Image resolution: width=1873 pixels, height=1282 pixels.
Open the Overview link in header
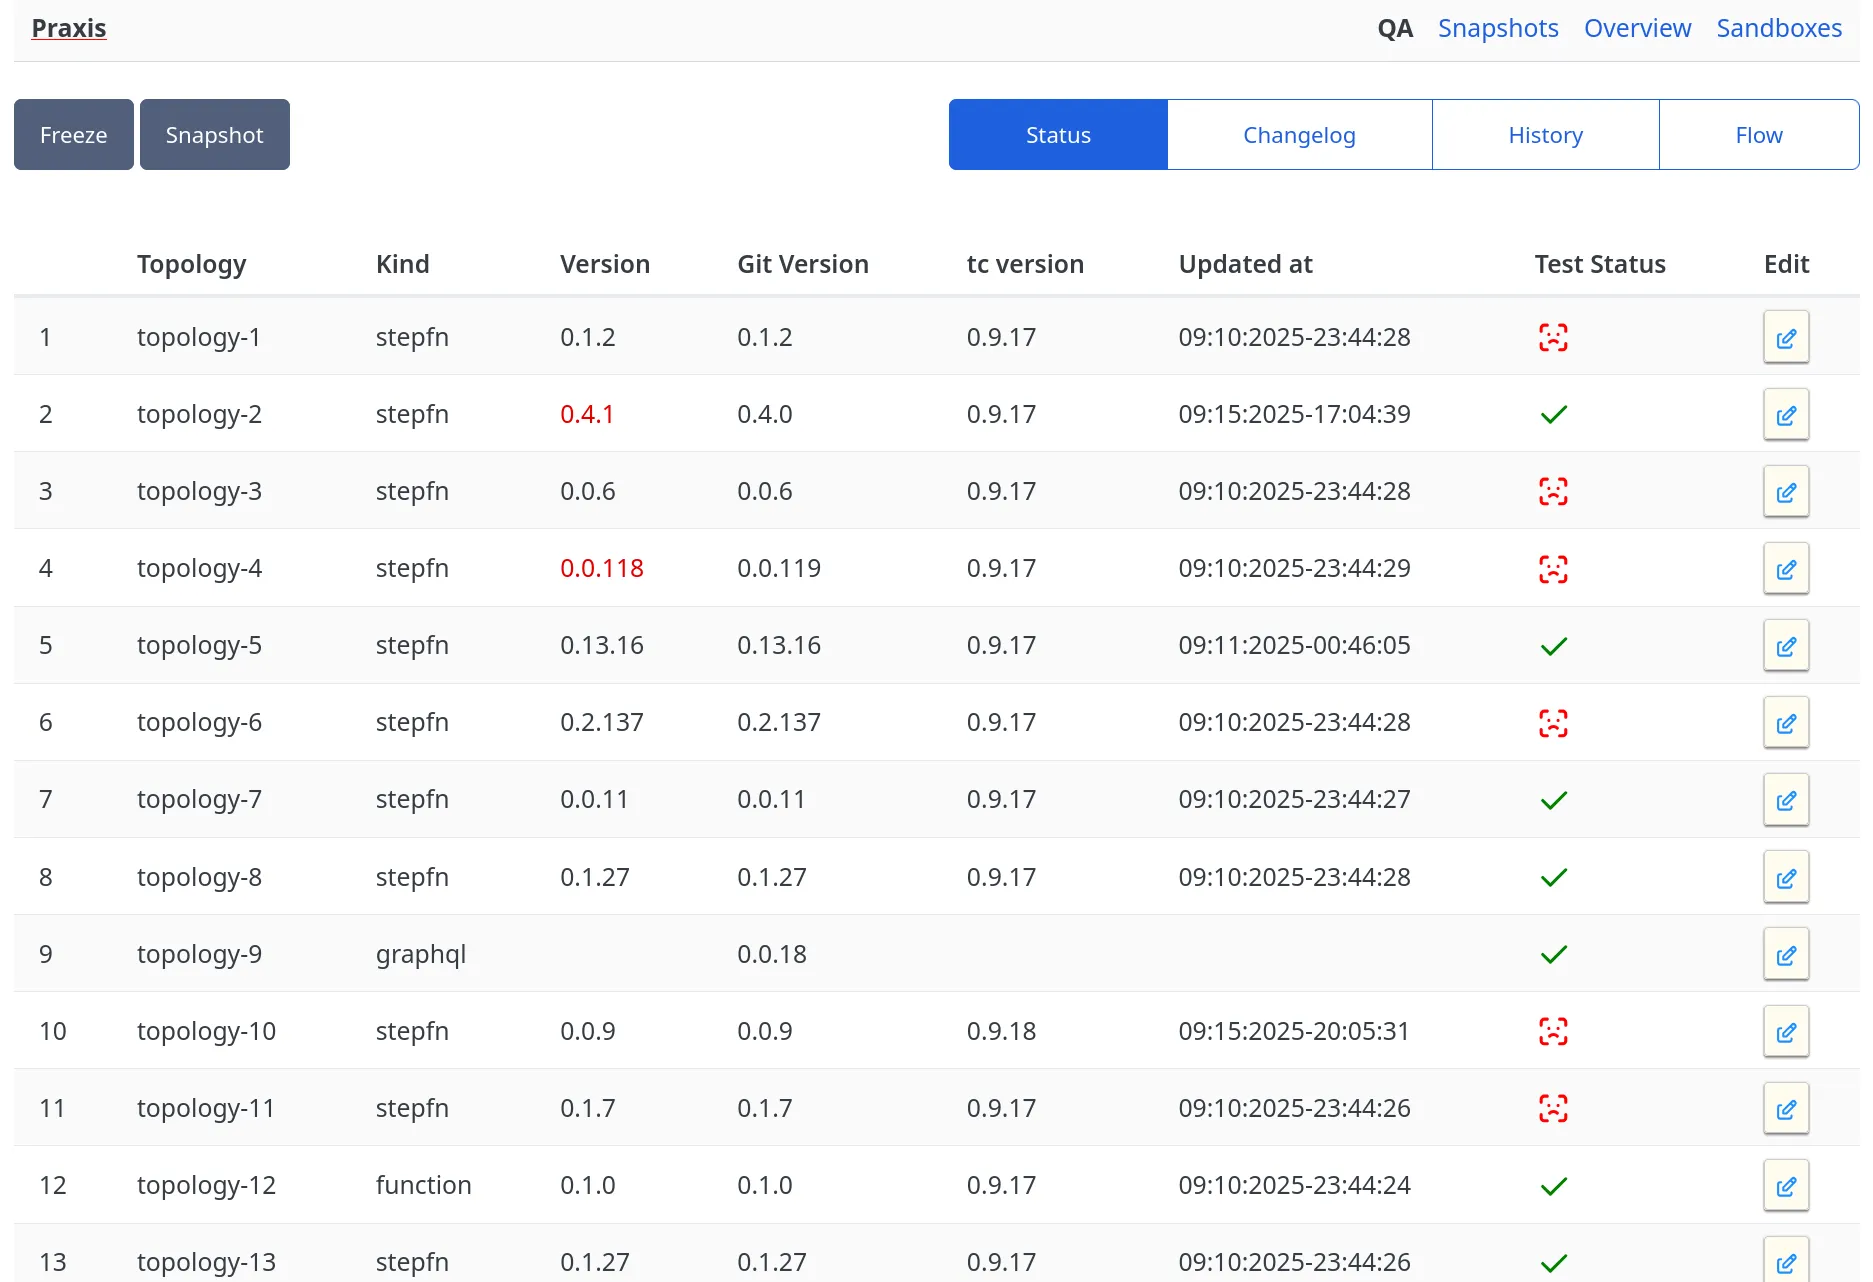click(1636, 28)
